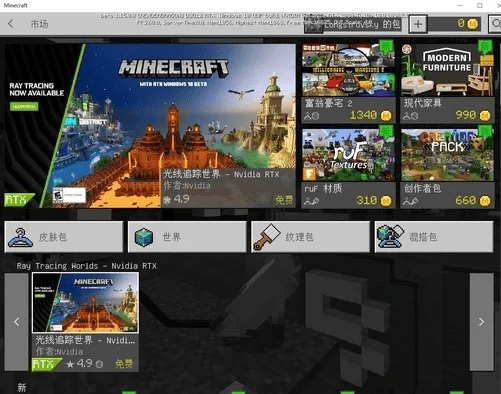Viewport: 501px width, 394px height.
Task: Click the paintbrush icon in 纹理包
Action: click(266, 237)
